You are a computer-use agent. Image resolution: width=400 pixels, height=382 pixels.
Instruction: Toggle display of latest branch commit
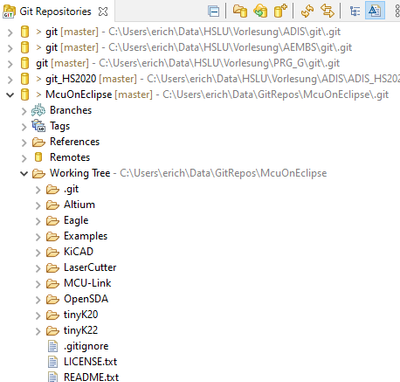tap(374, 11)
